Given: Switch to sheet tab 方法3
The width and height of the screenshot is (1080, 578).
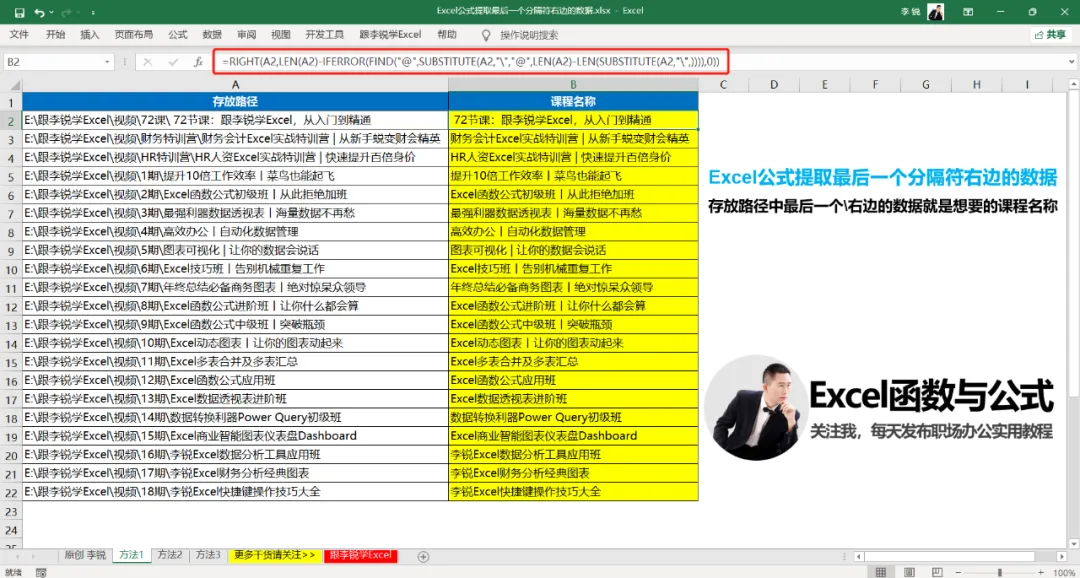Looking at the screenshot, I should (207, 555).
